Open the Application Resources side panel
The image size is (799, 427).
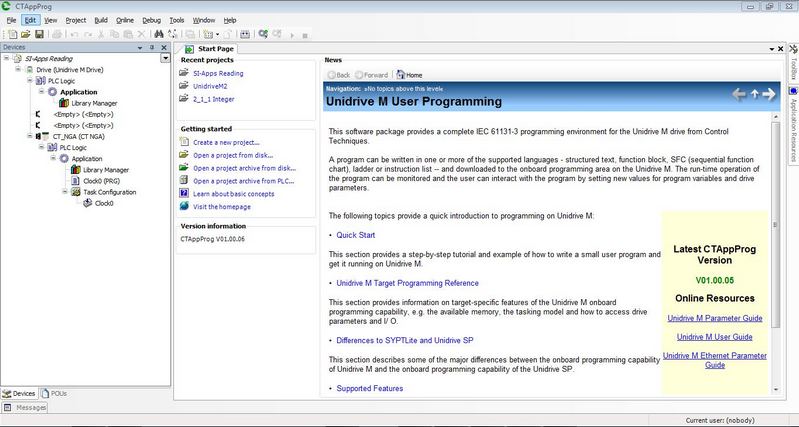tap(793, 125)
